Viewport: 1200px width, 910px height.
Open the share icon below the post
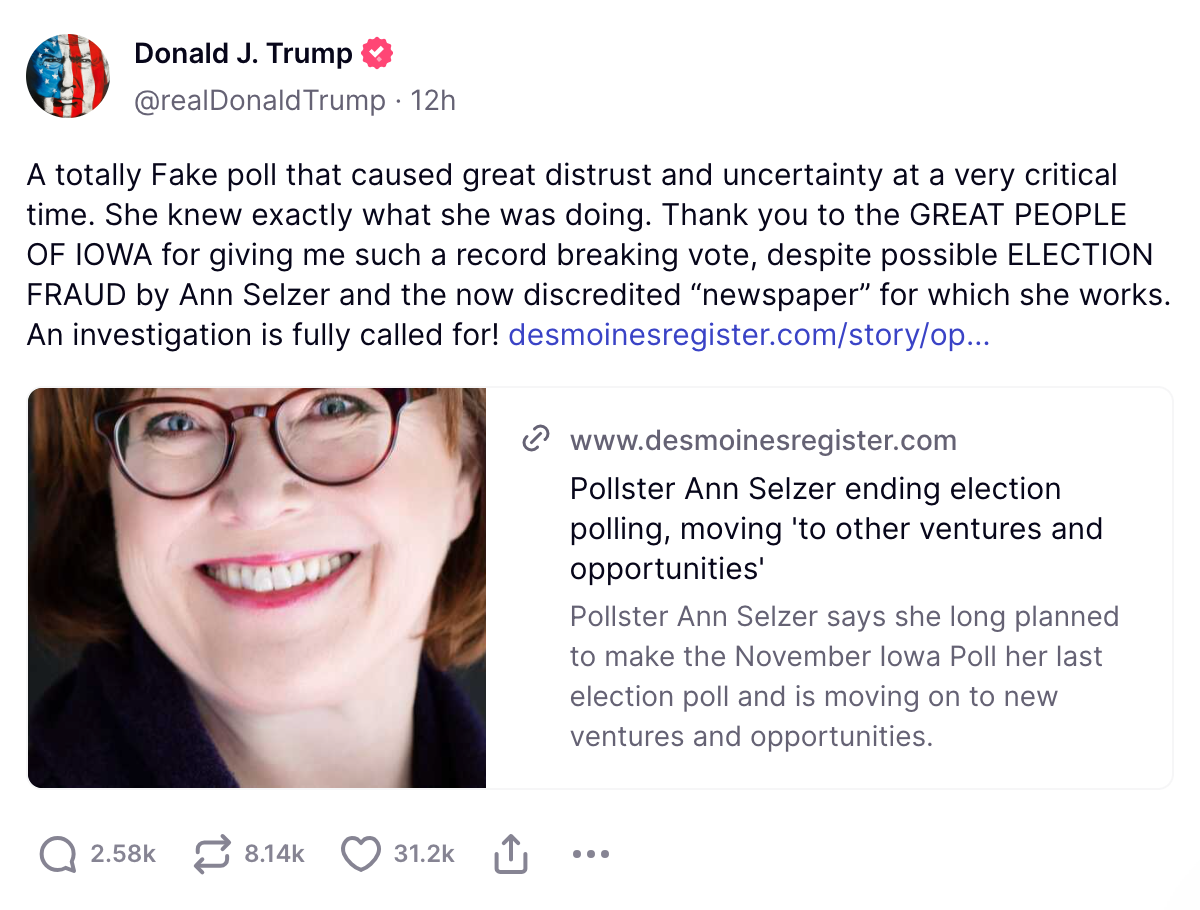point(511,854)
